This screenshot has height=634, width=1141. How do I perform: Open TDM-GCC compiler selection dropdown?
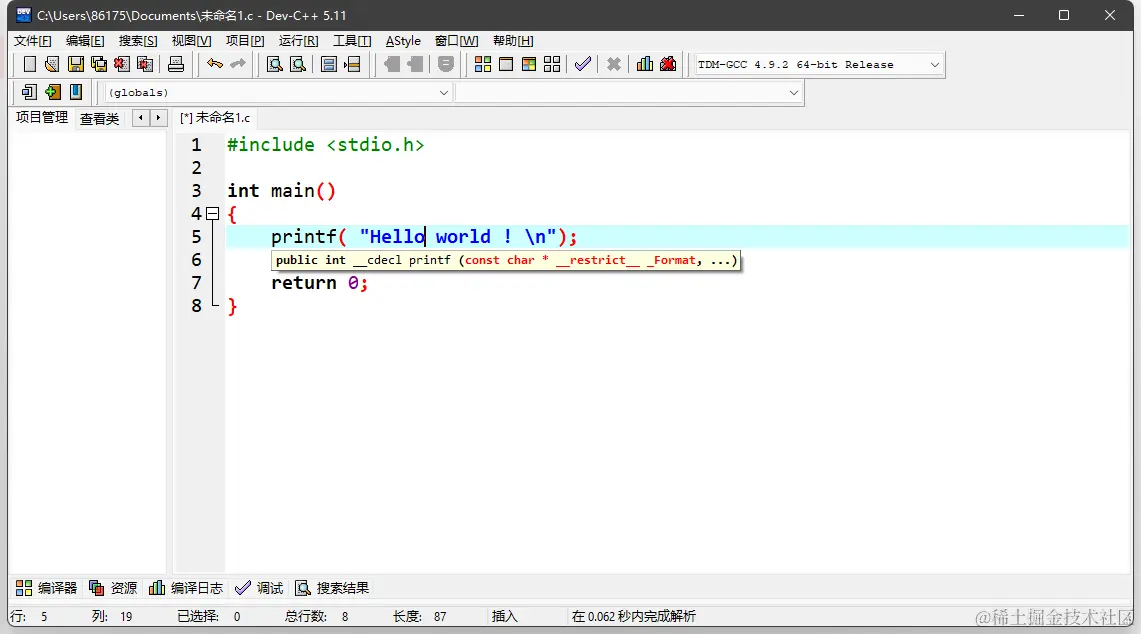(x=935, y=65)
